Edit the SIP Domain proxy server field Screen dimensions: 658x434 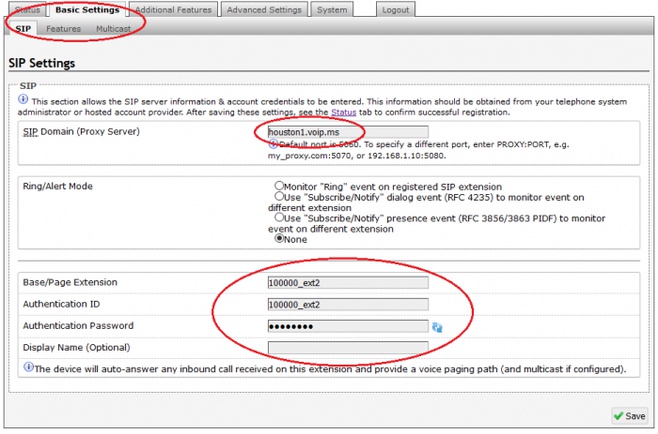pos(348,132)
